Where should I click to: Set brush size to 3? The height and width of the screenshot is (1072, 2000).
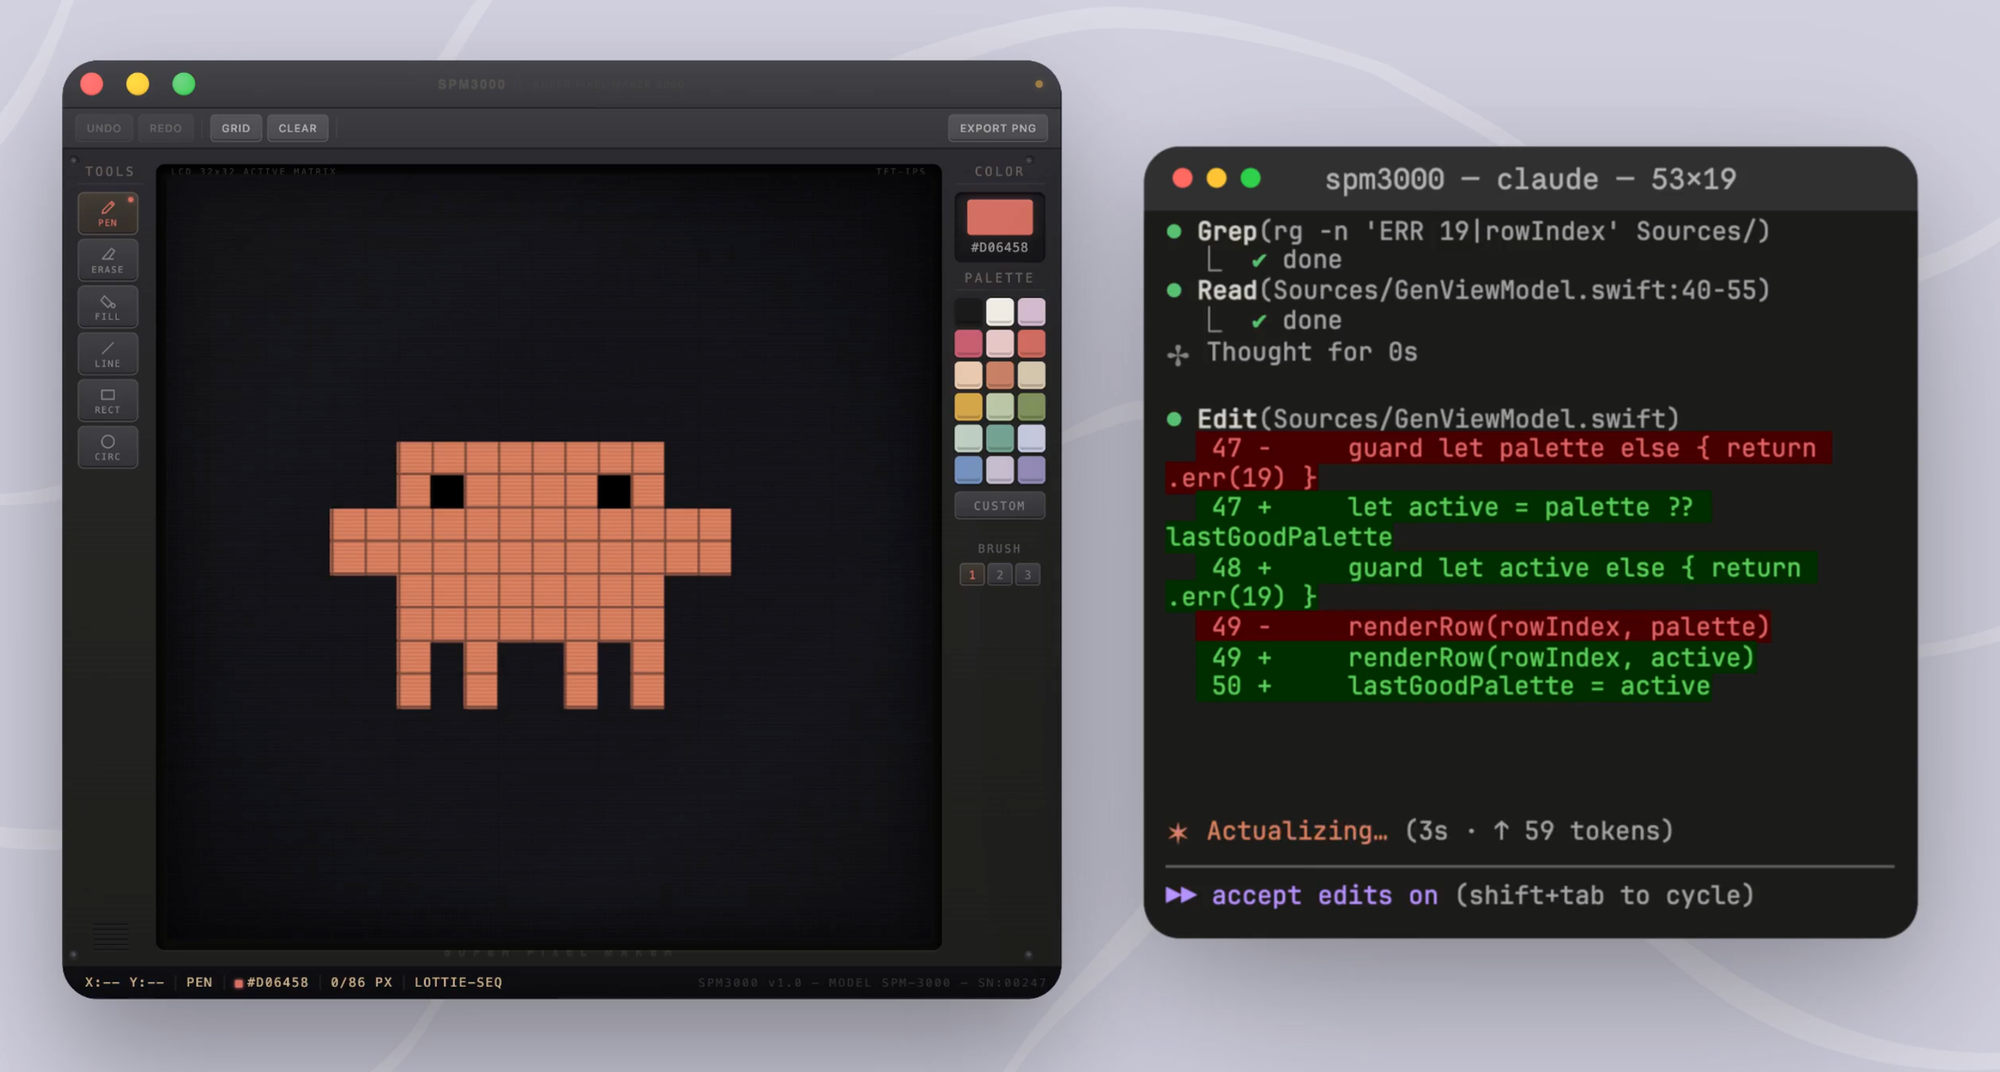tap(1027, 575)
